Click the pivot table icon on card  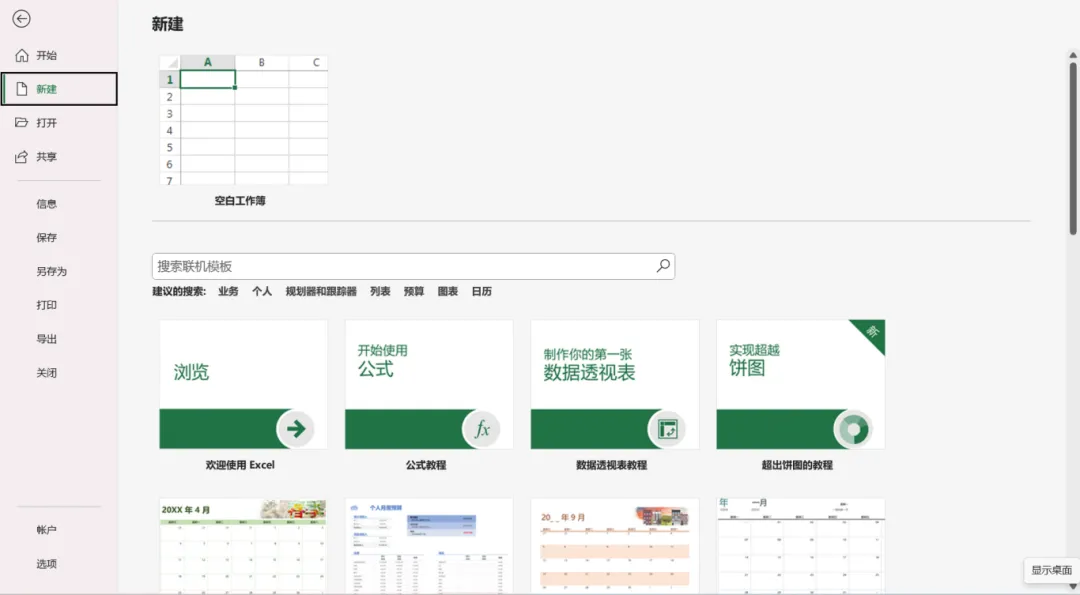tap(667, 429)
